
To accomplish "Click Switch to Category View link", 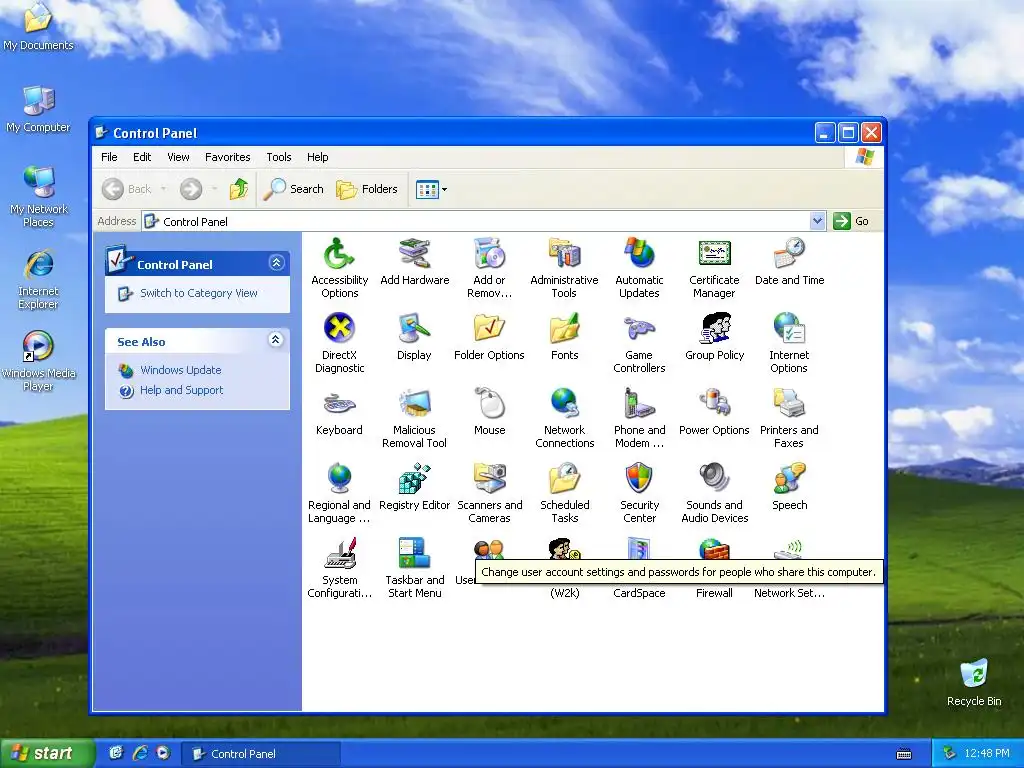I will (199, 293).
